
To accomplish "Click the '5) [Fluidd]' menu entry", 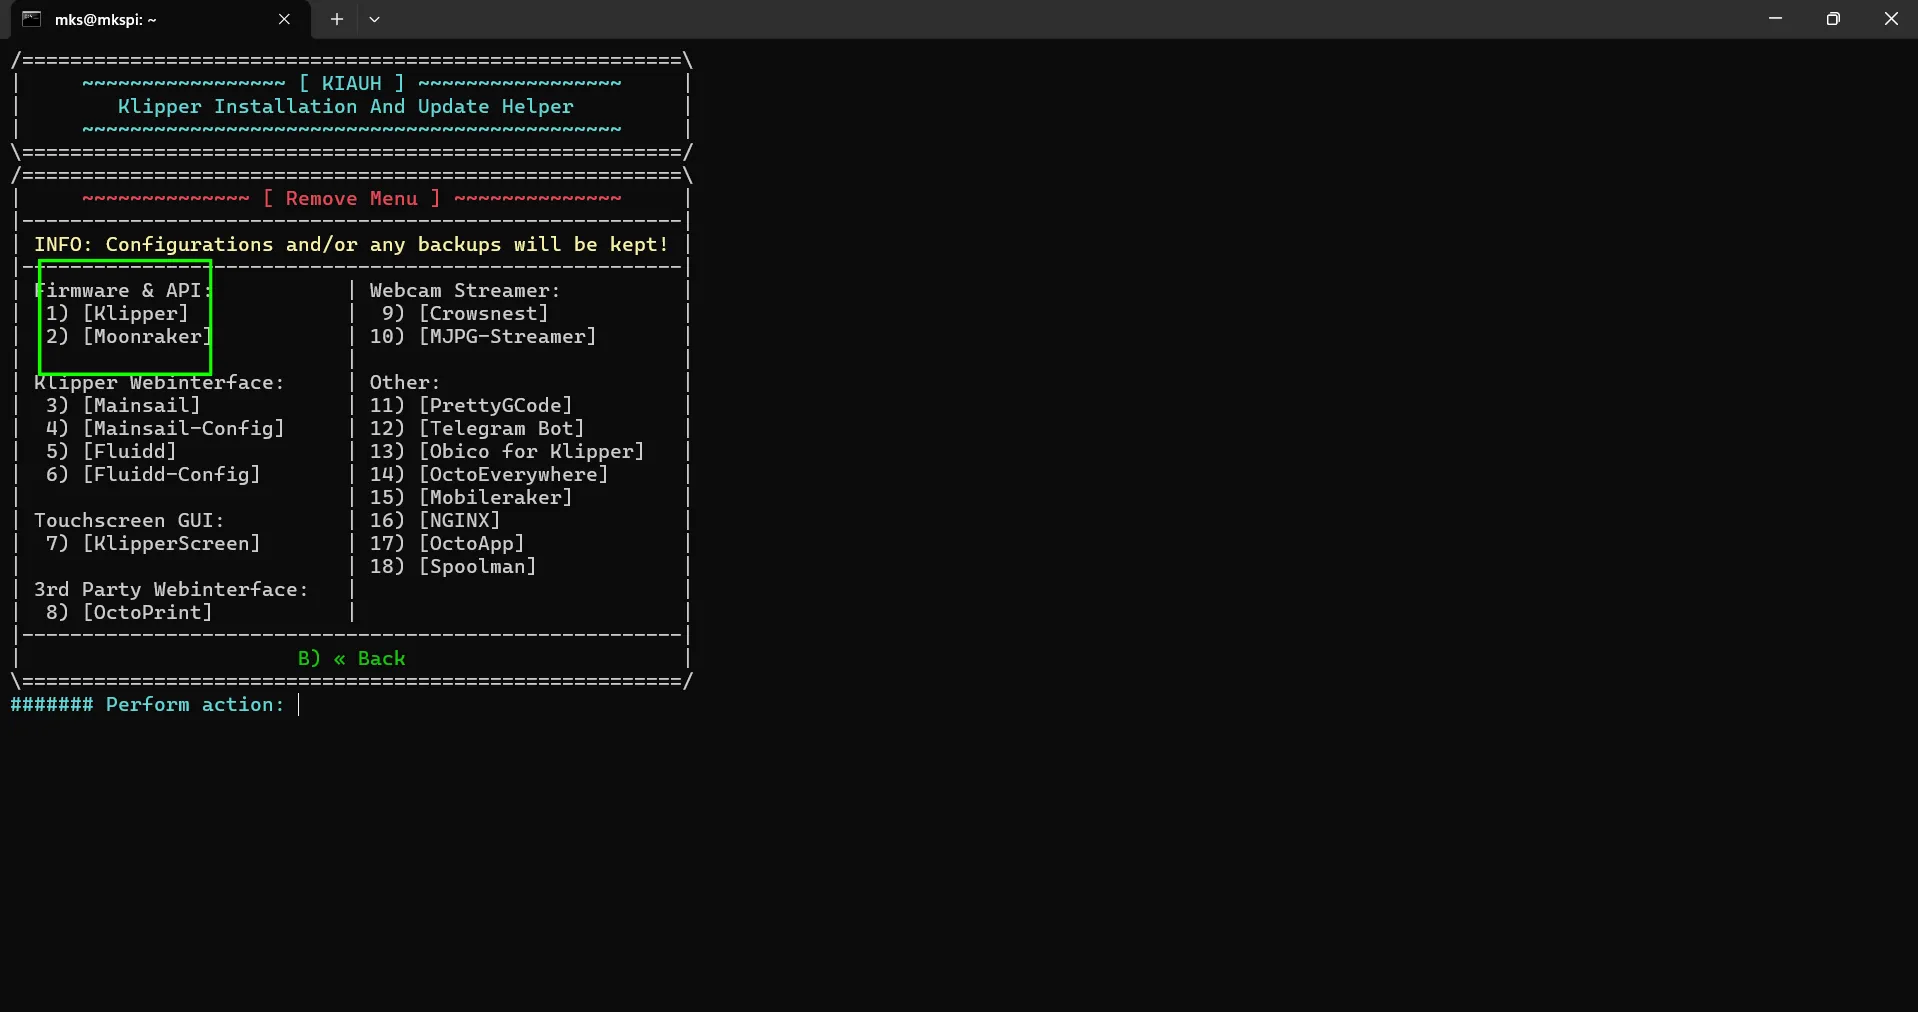I will coord(111,452).
